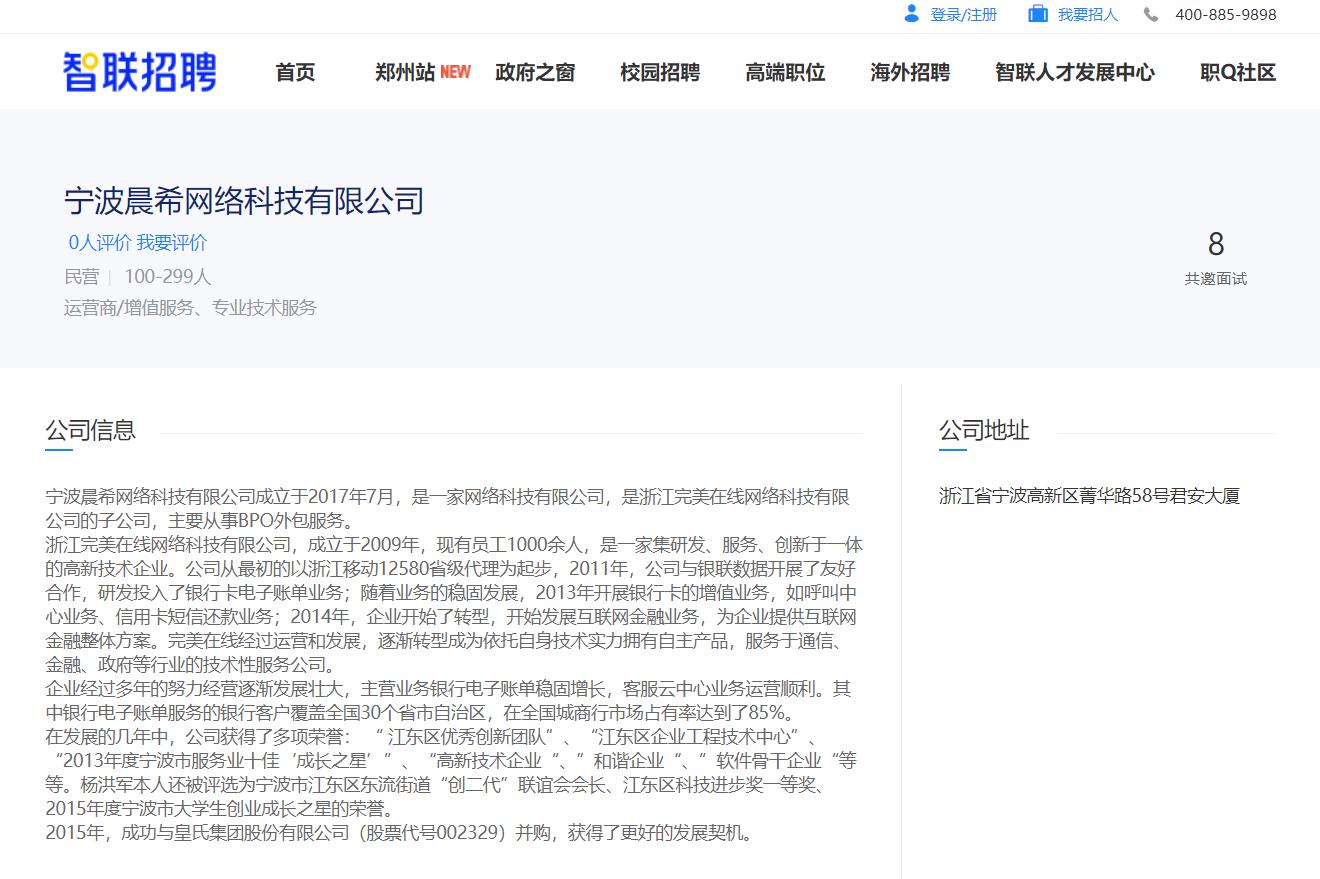This screenshot has width=1320, height=879.
Task: Open the 职Q社区 navigation item
Action: [x=1238, y=72]
